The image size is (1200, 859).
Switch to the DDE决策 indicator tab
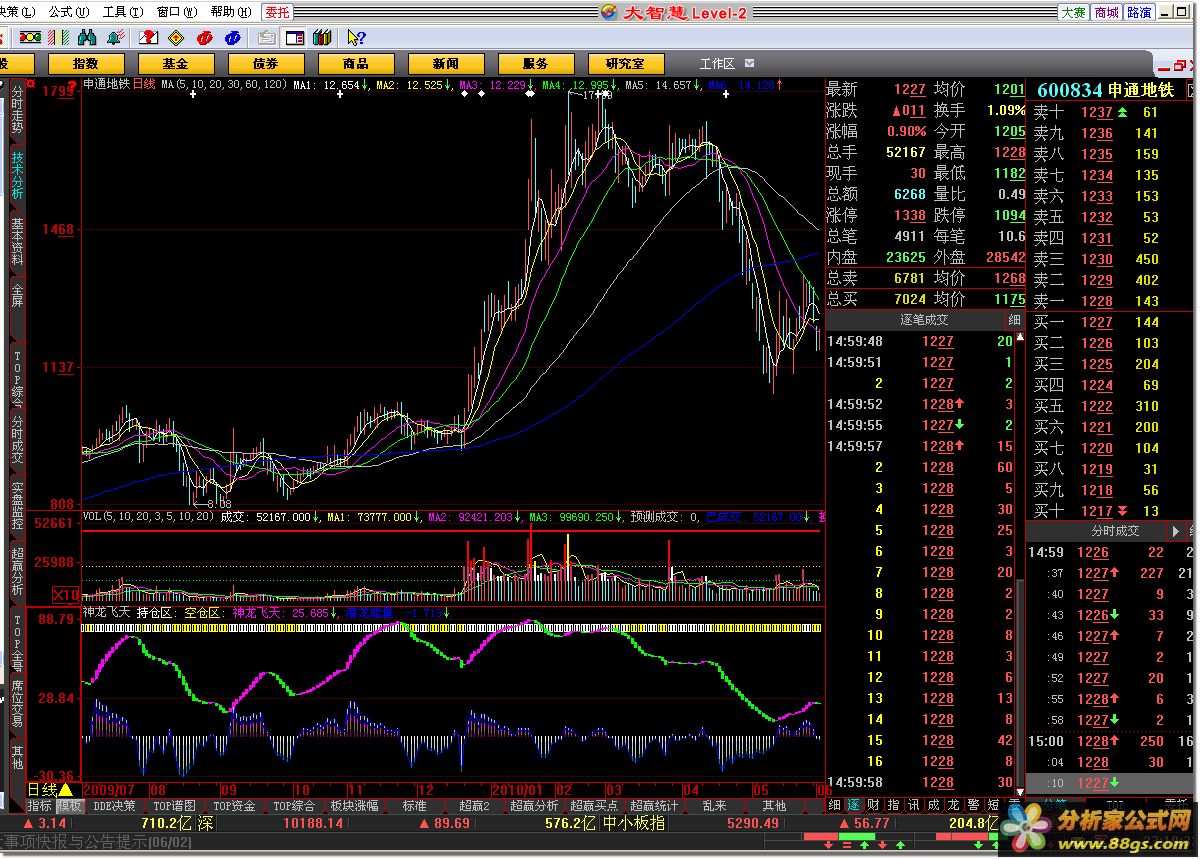click(114, 806)
